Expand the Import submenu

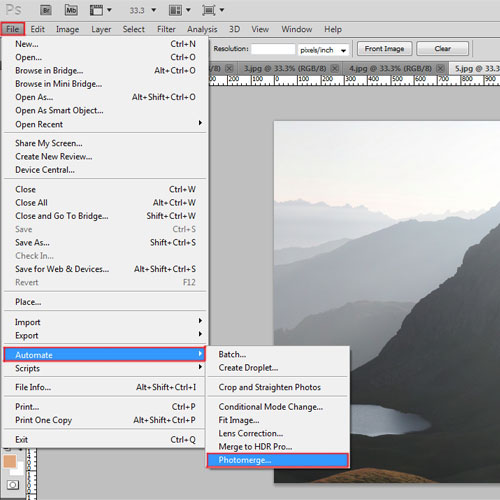pyautogui.click(x=200, y=321)
